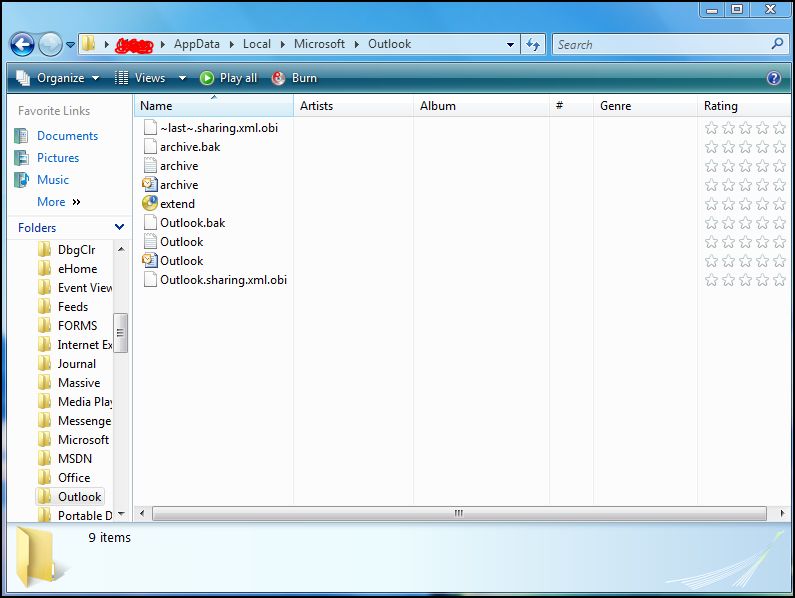Click the extend file icon

coord(150,203)
